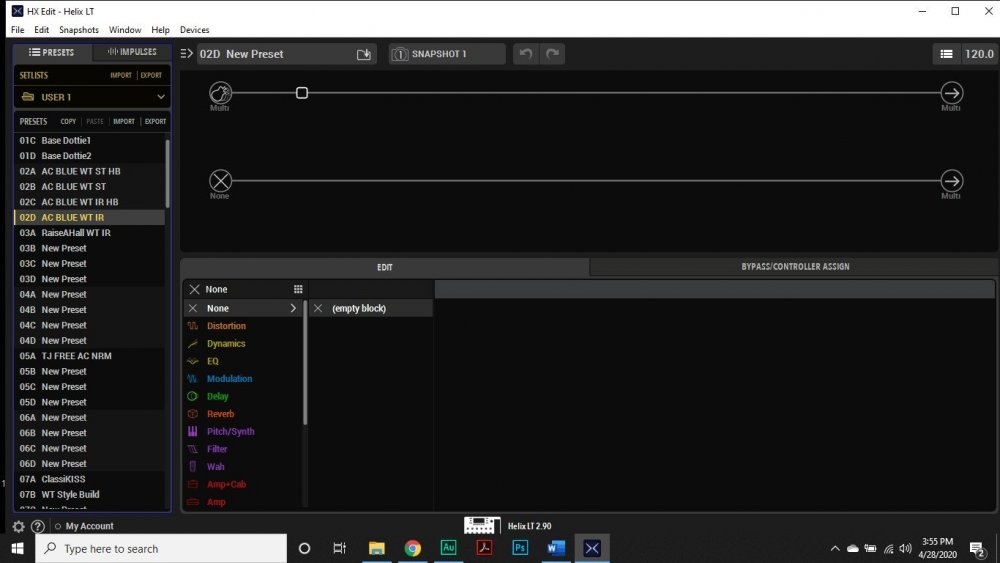Choose the Filter category
Image resolution: width=1000 pixels, height=563 pixels.
tap(244, 449)
